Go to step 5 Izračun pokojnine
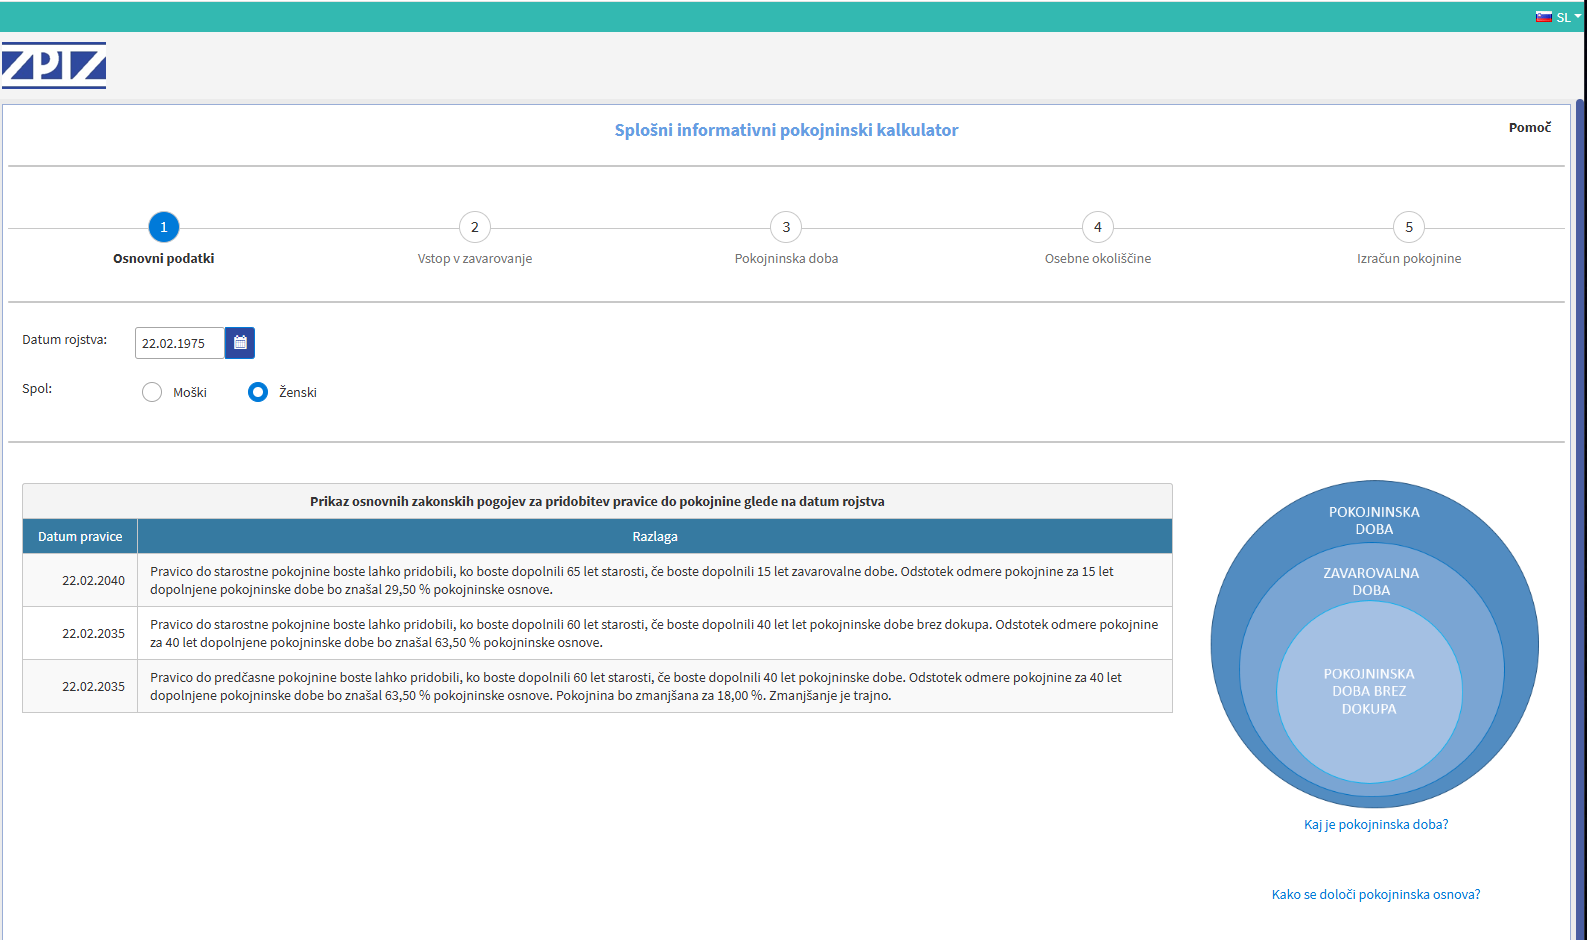The image size is (1587, 940). (x=1409, y=227)
